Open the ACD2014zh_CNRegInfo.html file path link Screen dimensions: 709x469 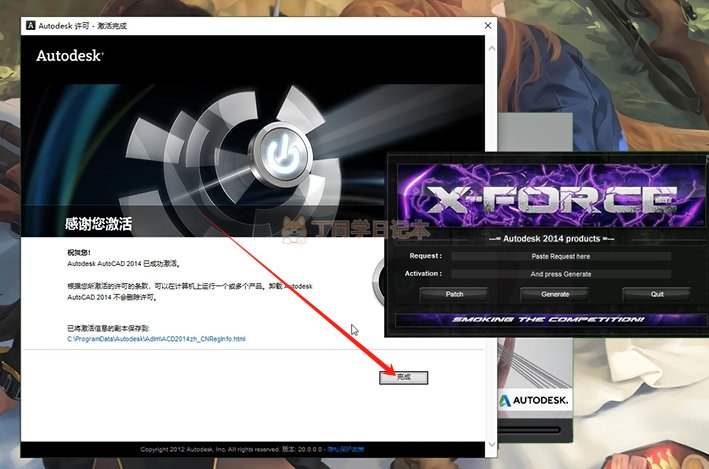[x=156, y=339]
